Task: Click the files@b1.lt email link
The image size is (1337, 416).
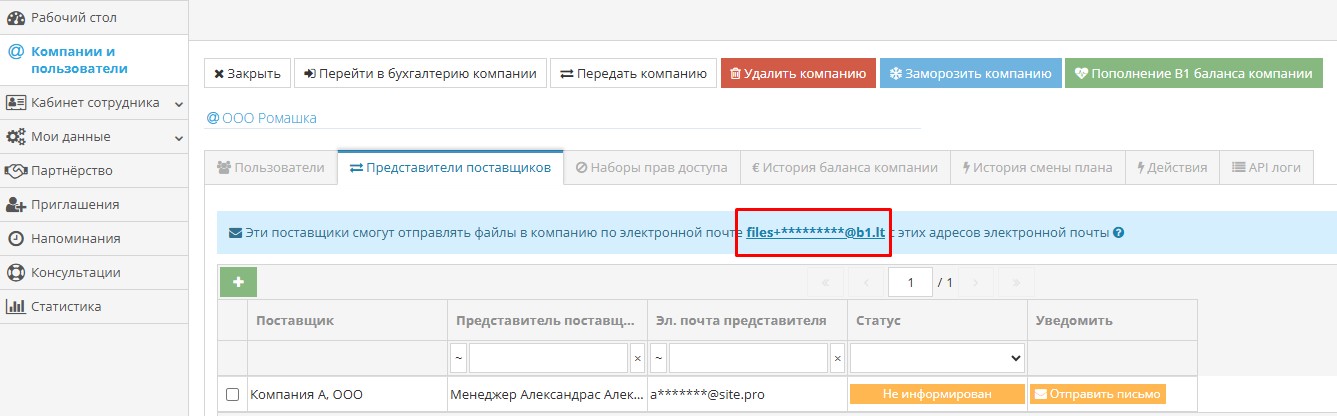Action: (815, 233)
